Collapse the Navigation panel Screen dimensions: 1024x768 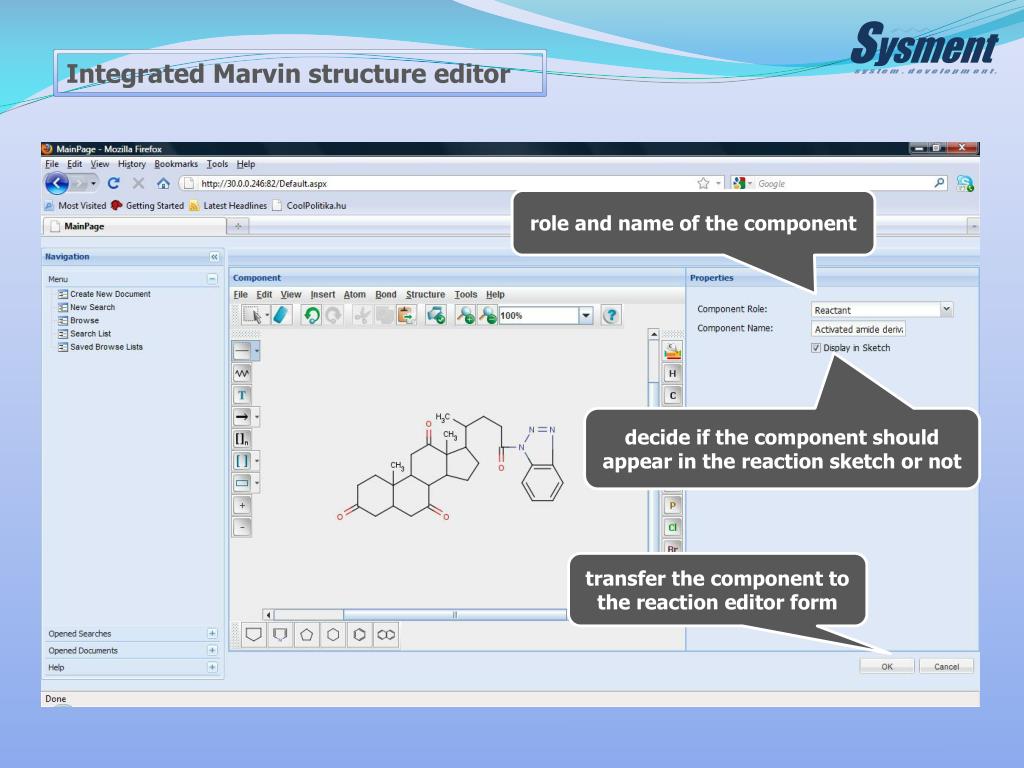coord(214,257)
